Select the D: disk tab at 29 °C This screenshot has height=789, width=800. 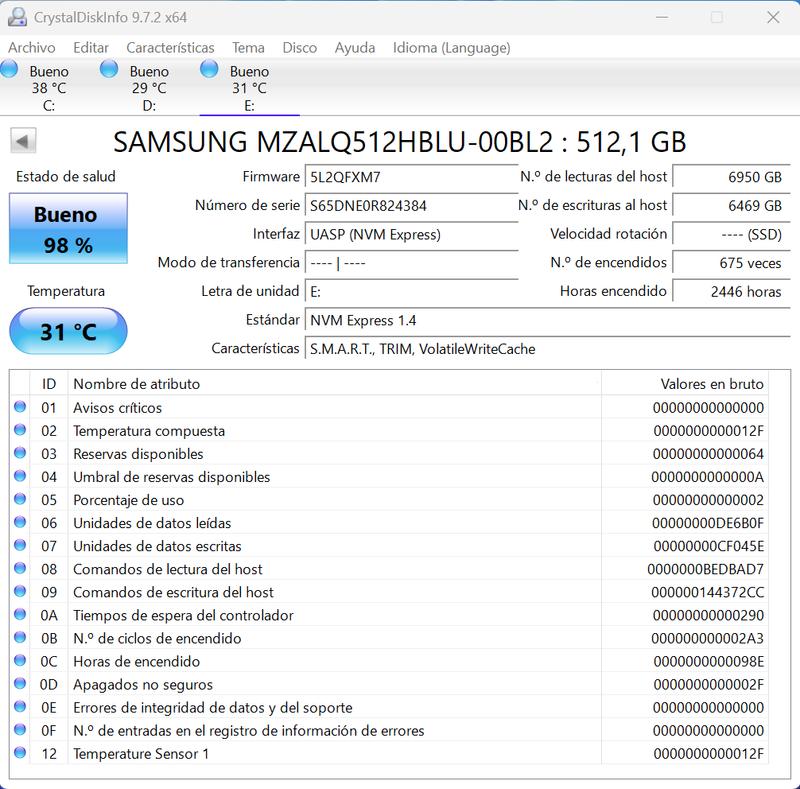tap(148, 87)
